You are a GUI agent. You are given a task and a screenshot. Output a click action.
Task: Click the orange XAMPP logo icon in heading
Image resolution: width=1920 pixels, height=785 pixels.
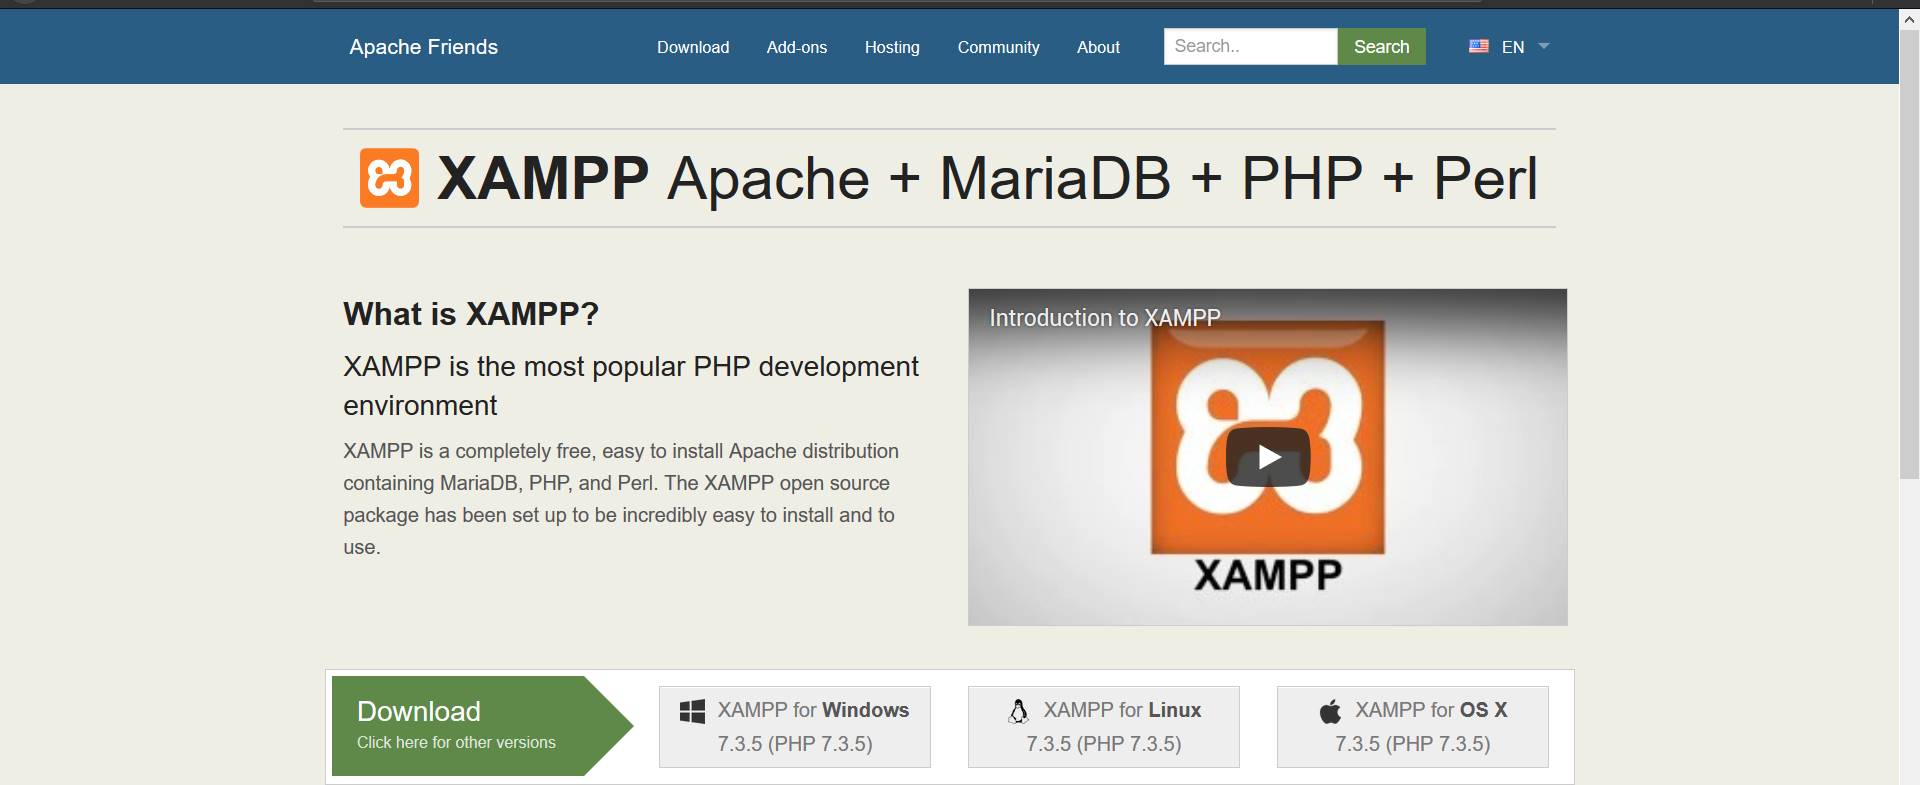[x=389, y=178]
